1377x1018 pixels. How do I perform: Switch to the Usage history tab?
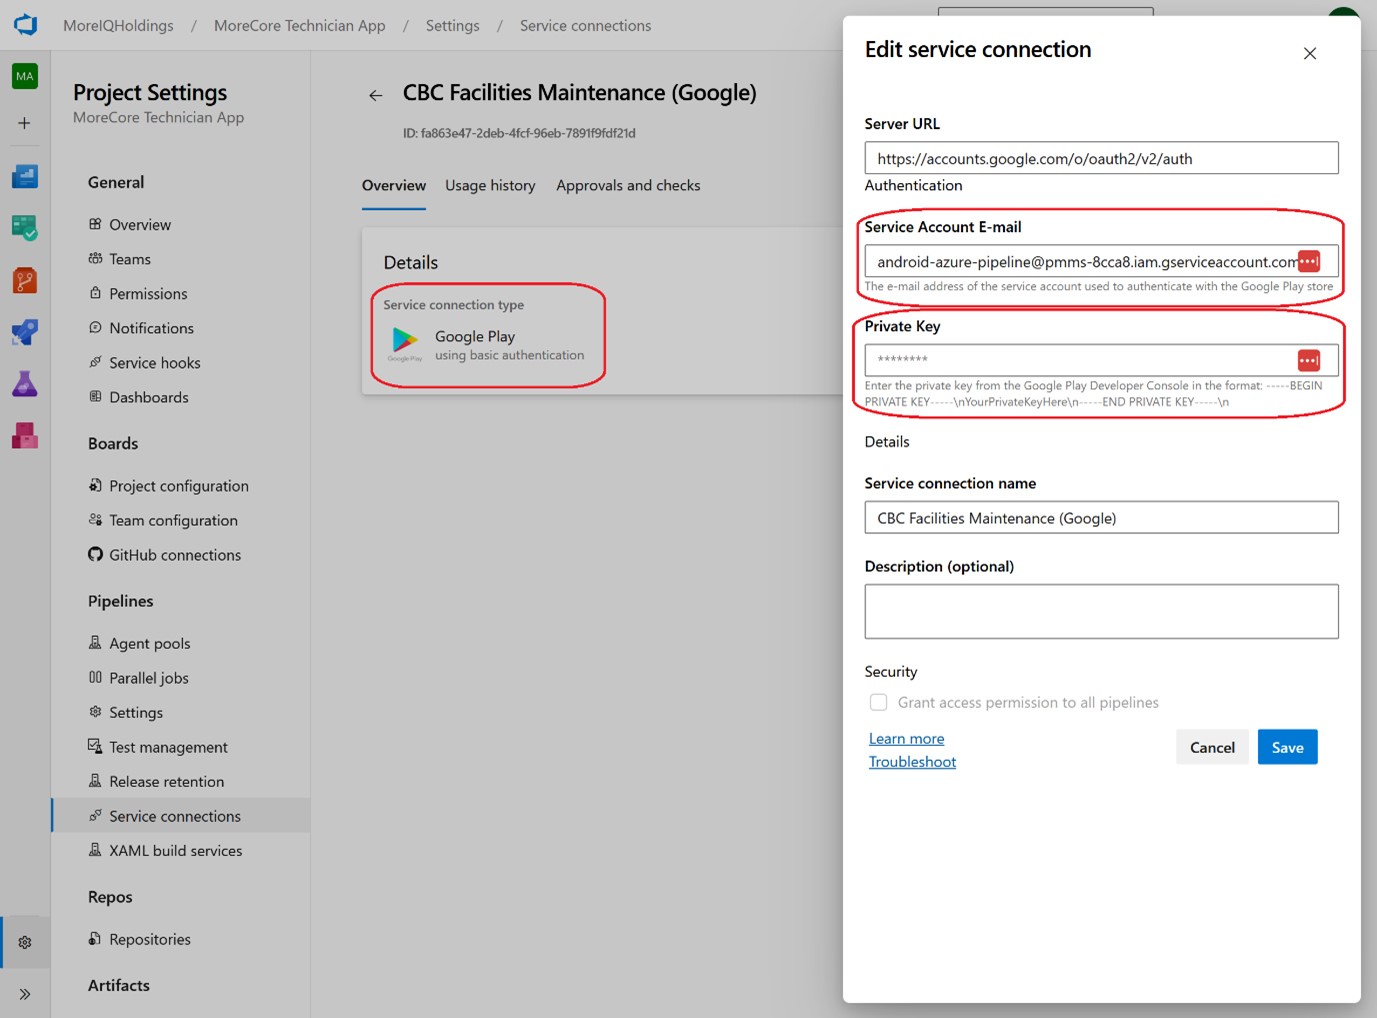pyautogui.click(x=490, y=185)
